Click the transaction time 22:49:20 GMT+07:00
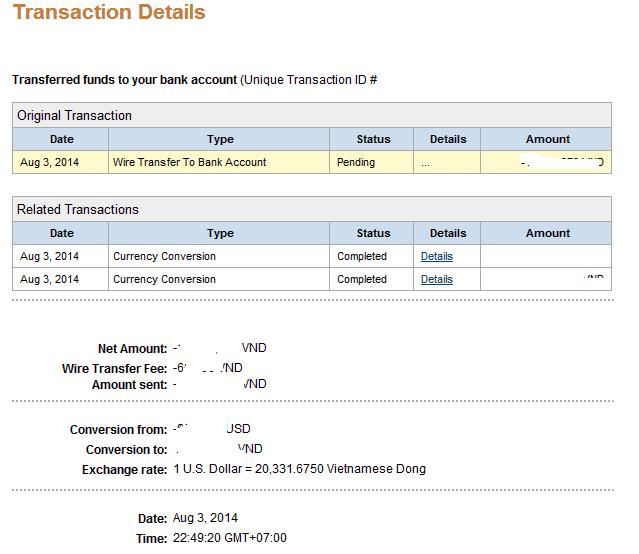The image size is (639, 554). tap(230, 538)
